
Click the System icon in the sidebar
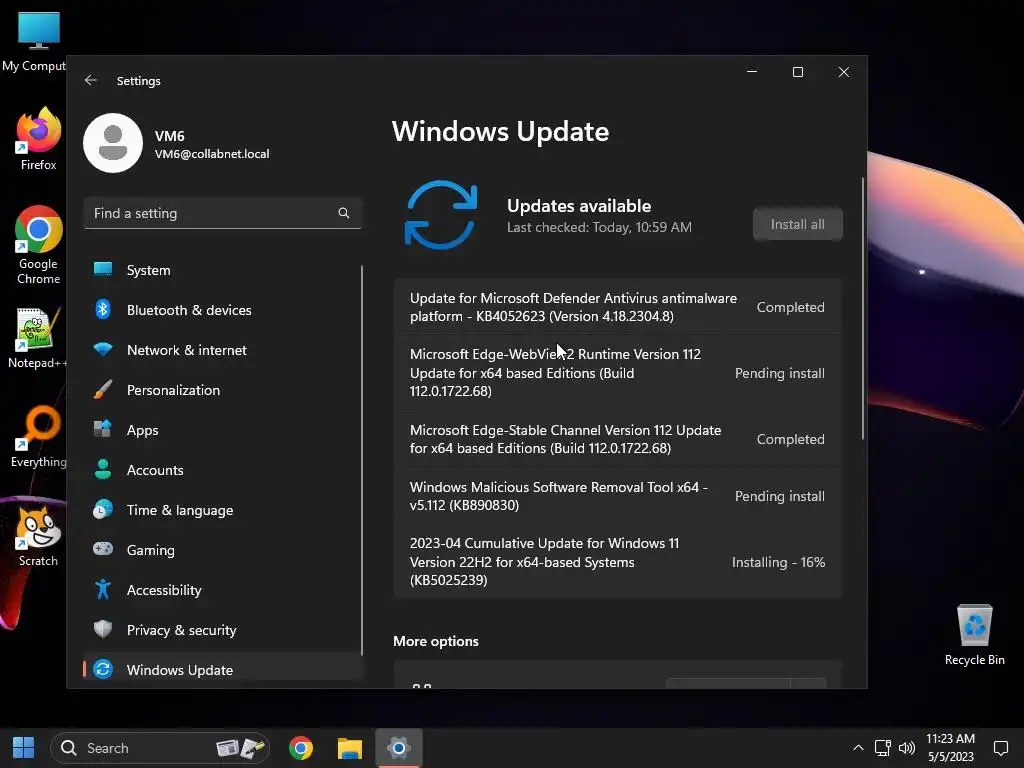coord(103,269)
